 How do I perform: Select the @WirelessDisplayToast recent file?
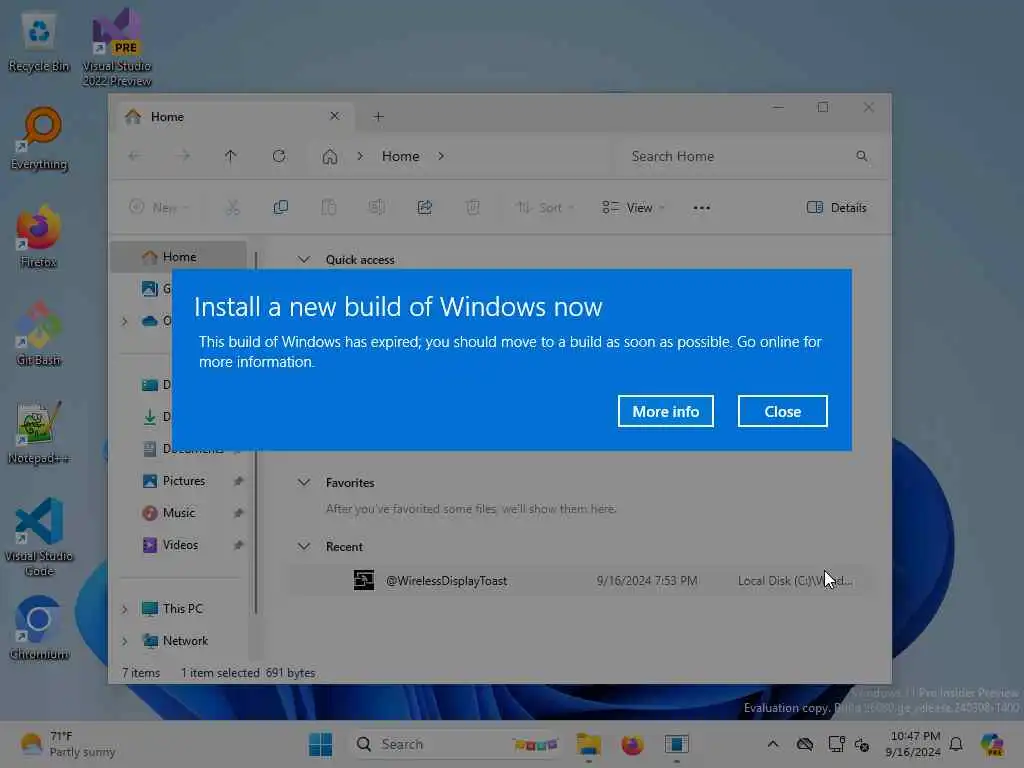point(579,581)
